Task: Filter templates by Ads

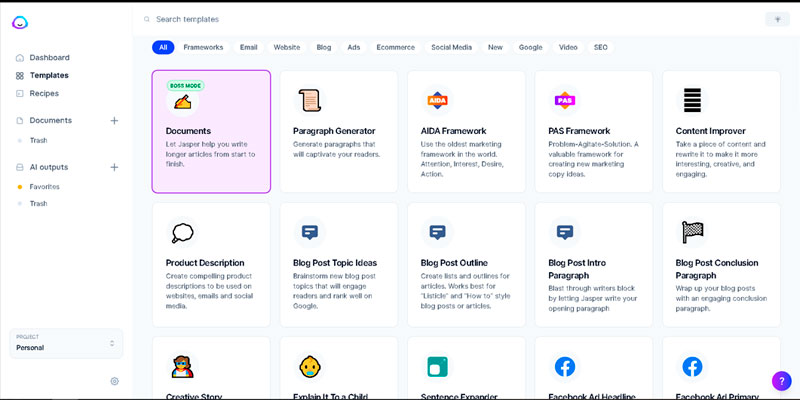Action: point(354,47)
